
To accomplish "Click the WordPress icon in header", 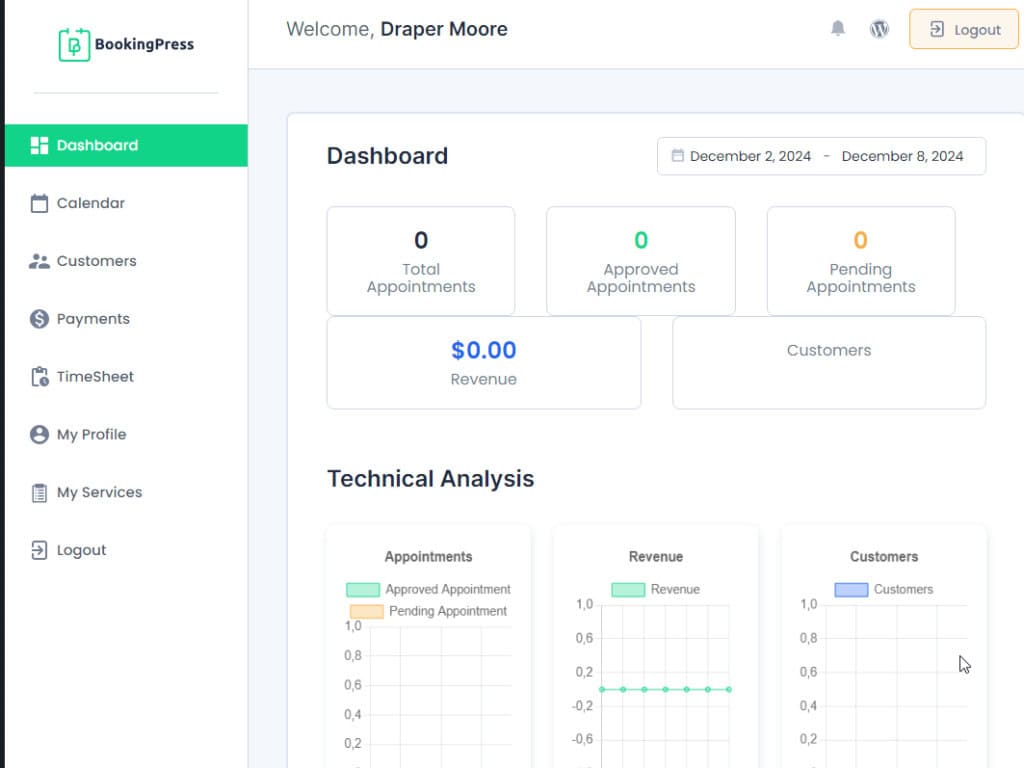I will (x=879, y=29).
